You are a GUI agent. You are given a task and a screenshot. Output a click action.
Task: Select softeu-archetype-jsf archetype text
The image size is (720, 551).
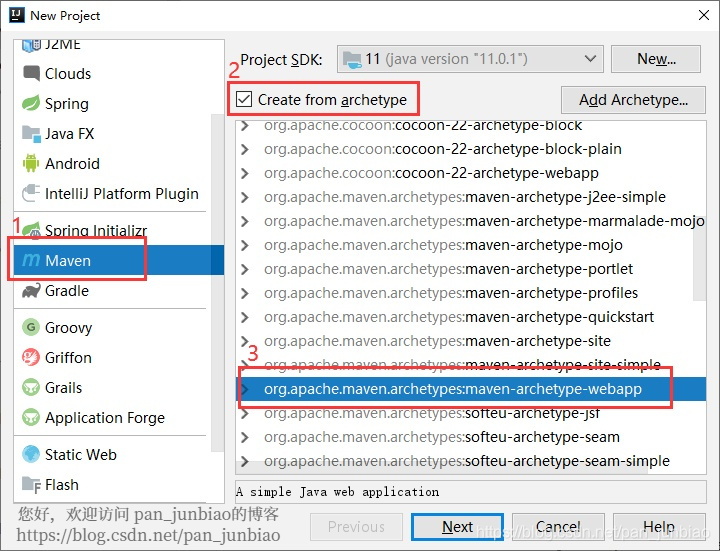[x=432, y=413]
